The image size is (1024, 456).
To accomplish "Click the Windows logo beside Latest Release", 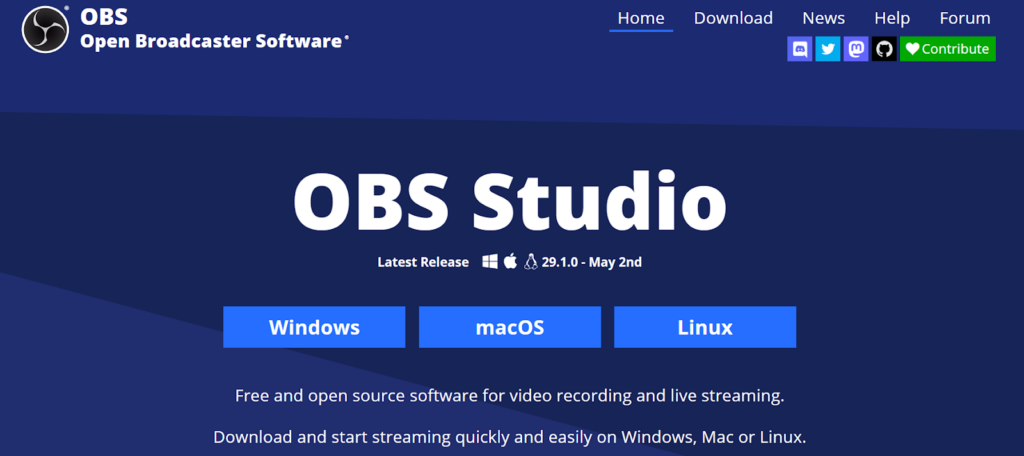I will pos(490,262).
